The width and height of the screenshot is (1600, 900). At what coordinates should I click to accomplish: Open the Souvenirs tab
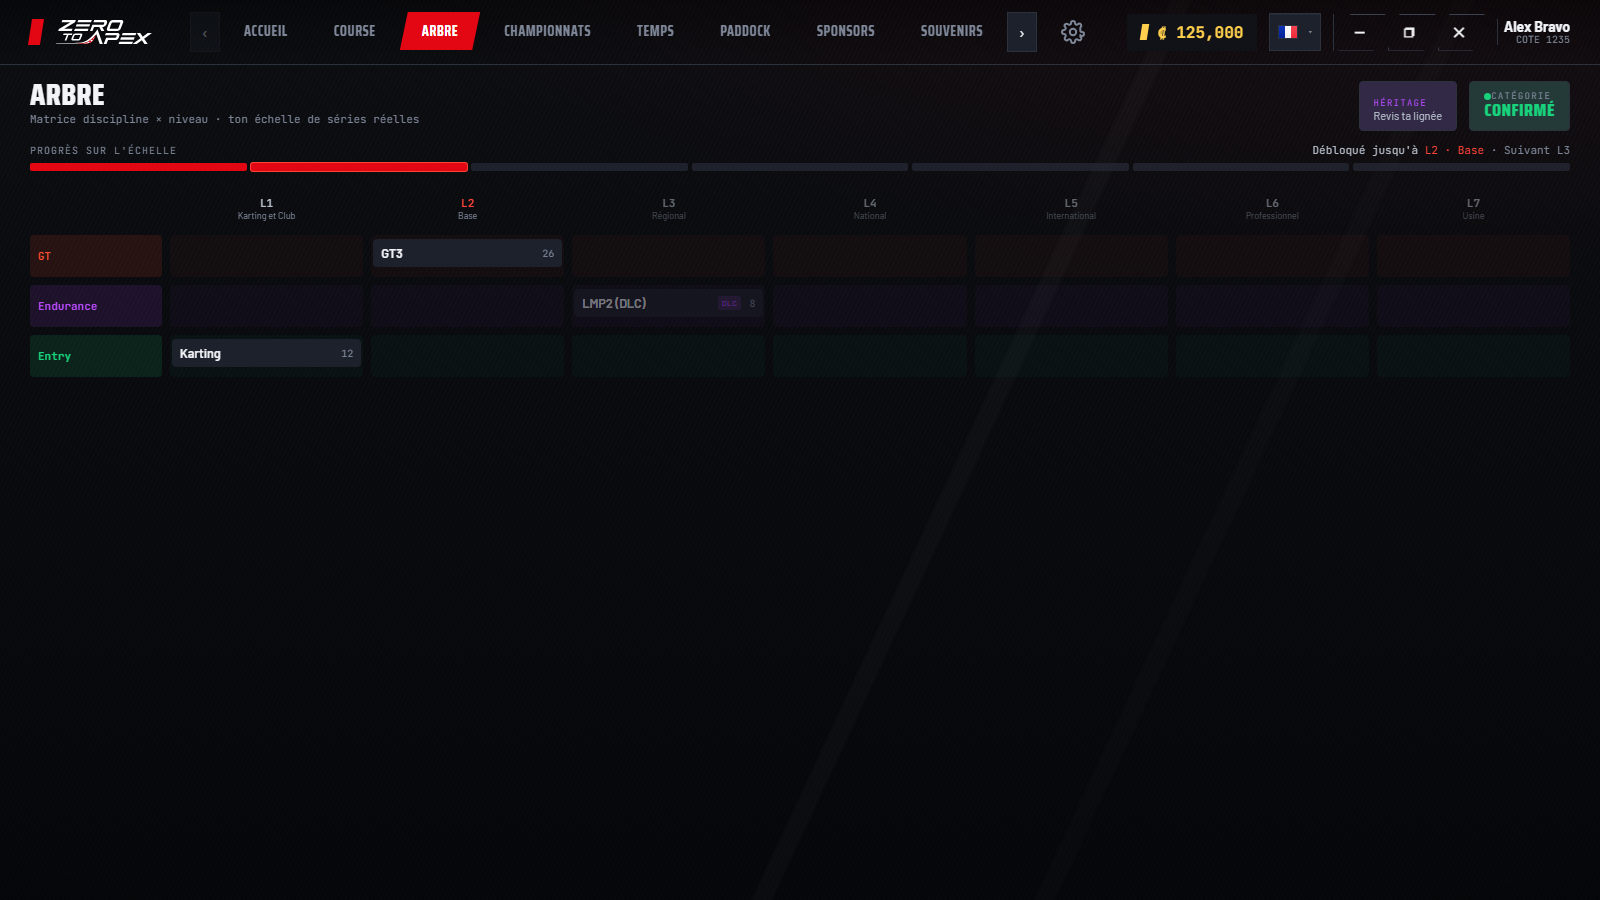pos(951,31)
